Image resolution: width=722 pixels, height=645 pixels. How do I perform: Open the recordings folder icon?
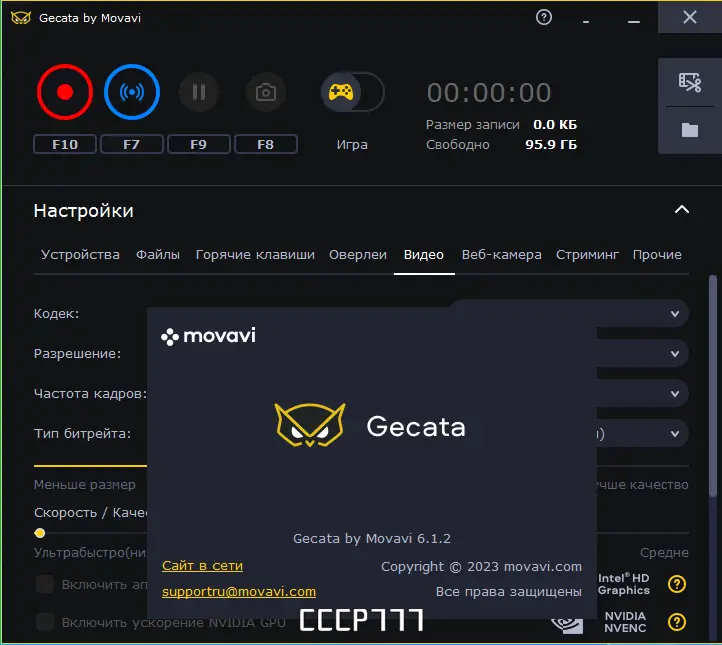click(689, 130)
